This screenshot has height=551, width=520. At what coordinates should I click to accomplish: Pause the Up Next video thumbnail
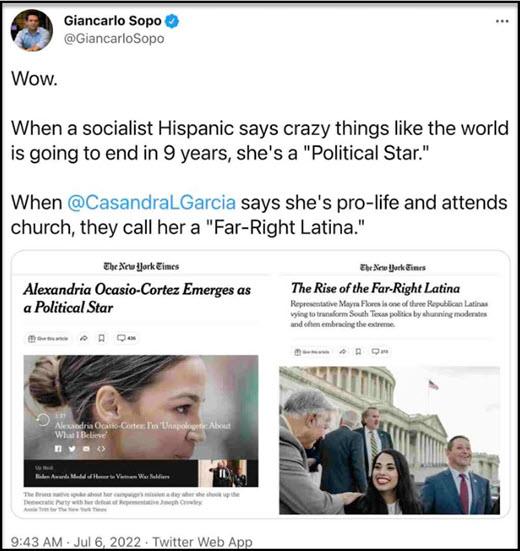(222, 473)
